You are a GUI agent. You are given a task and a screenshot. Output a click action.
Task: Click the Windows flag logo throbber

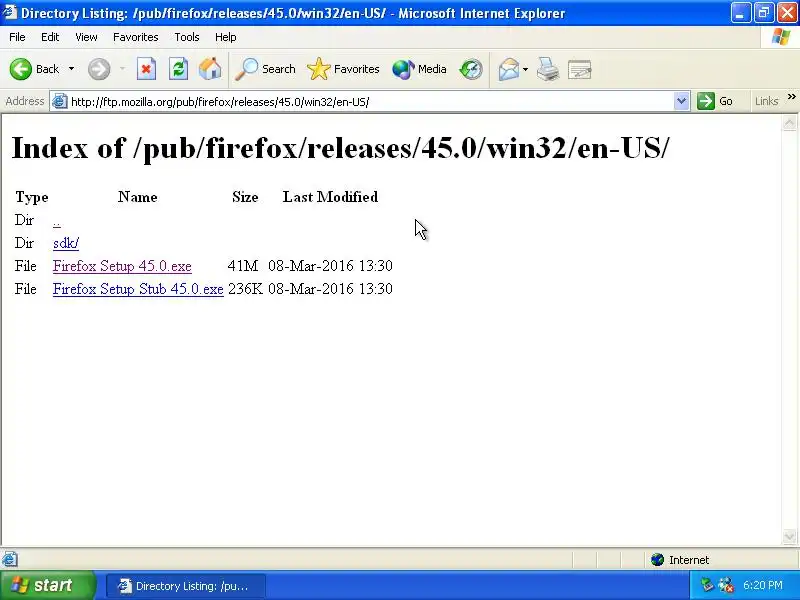[781, 37]
